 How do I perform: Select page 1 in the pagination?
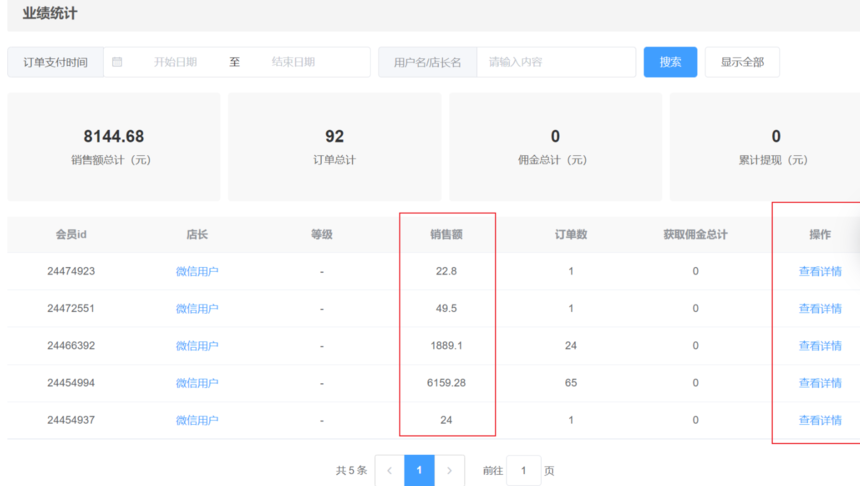click(419, 470)
